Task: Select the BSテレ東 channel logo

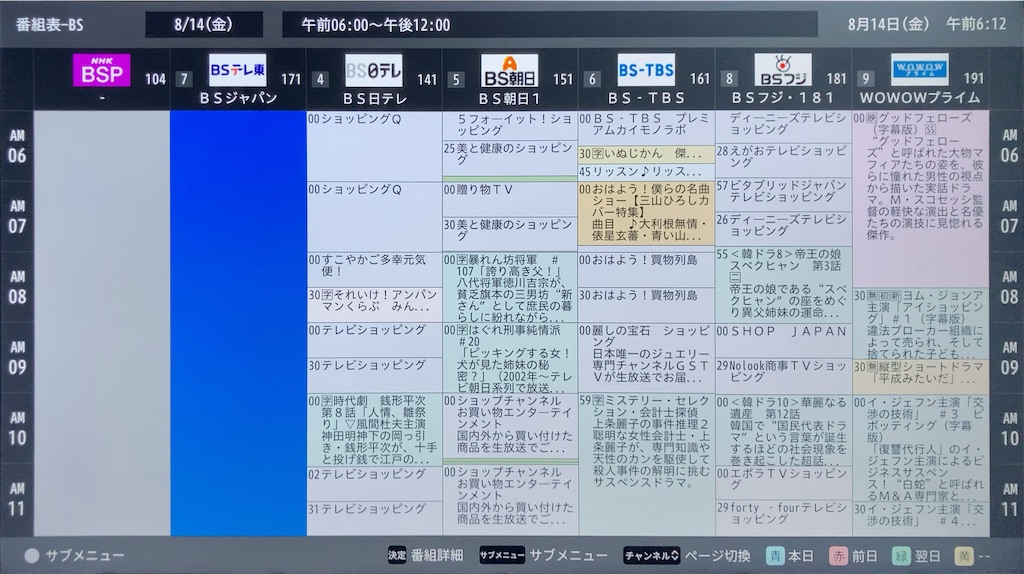Action: point(238,71)
